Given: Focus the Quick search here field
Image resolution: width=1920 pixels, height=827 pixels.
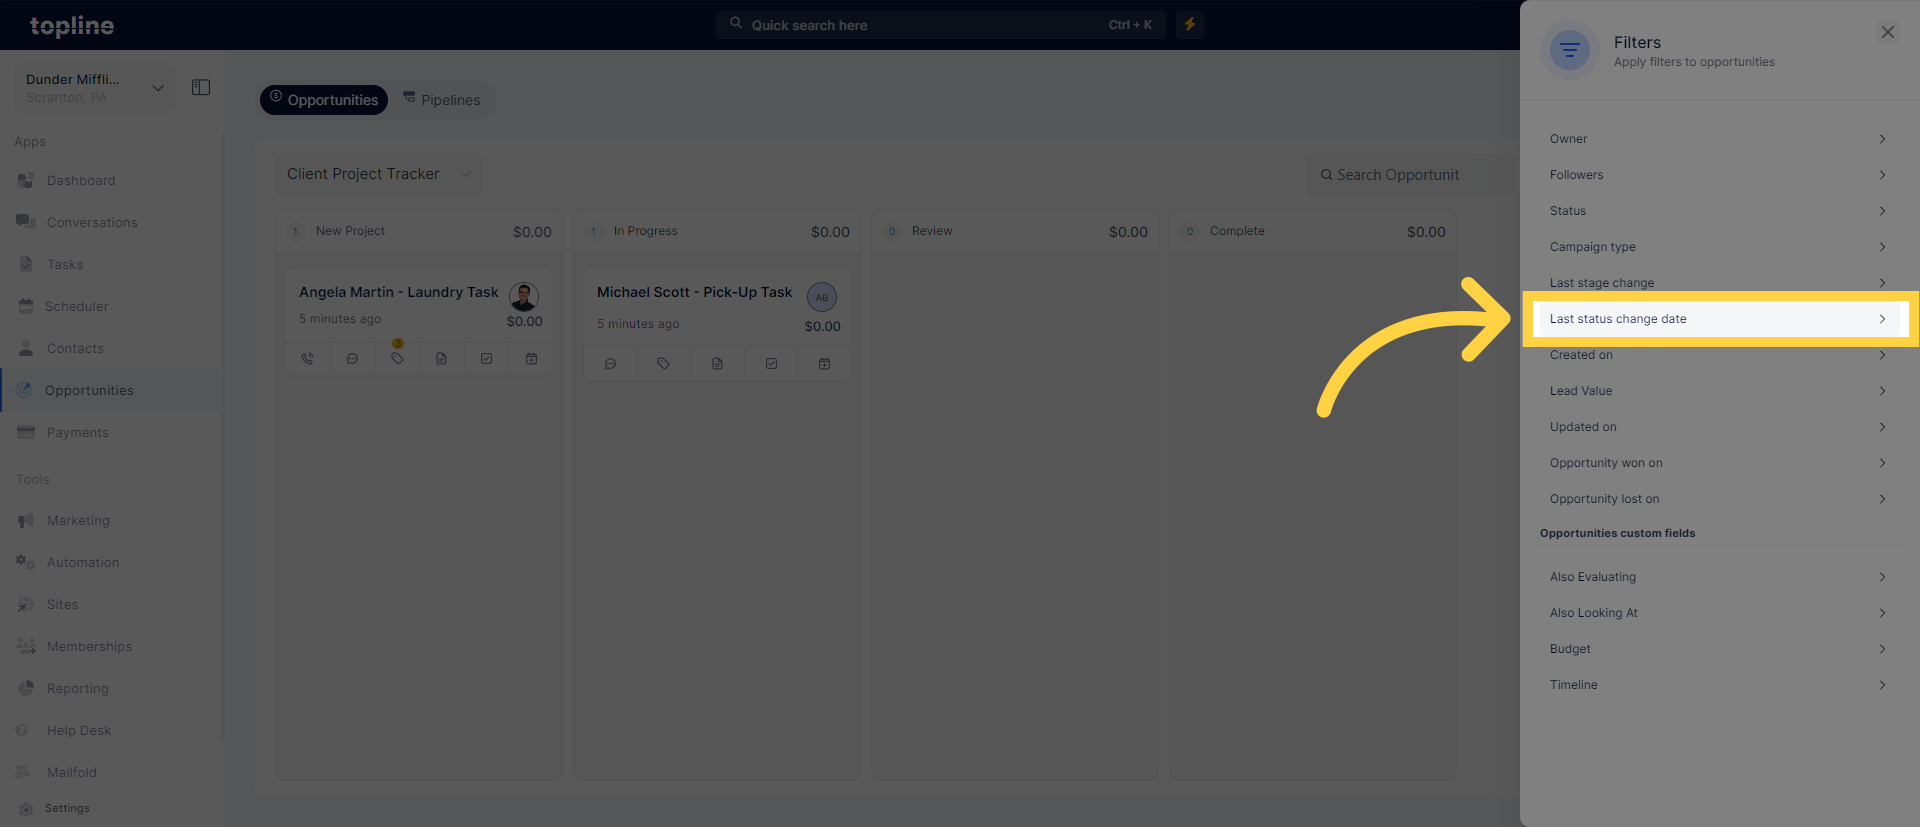Looking at the screenshot, I should coord(940,25).
